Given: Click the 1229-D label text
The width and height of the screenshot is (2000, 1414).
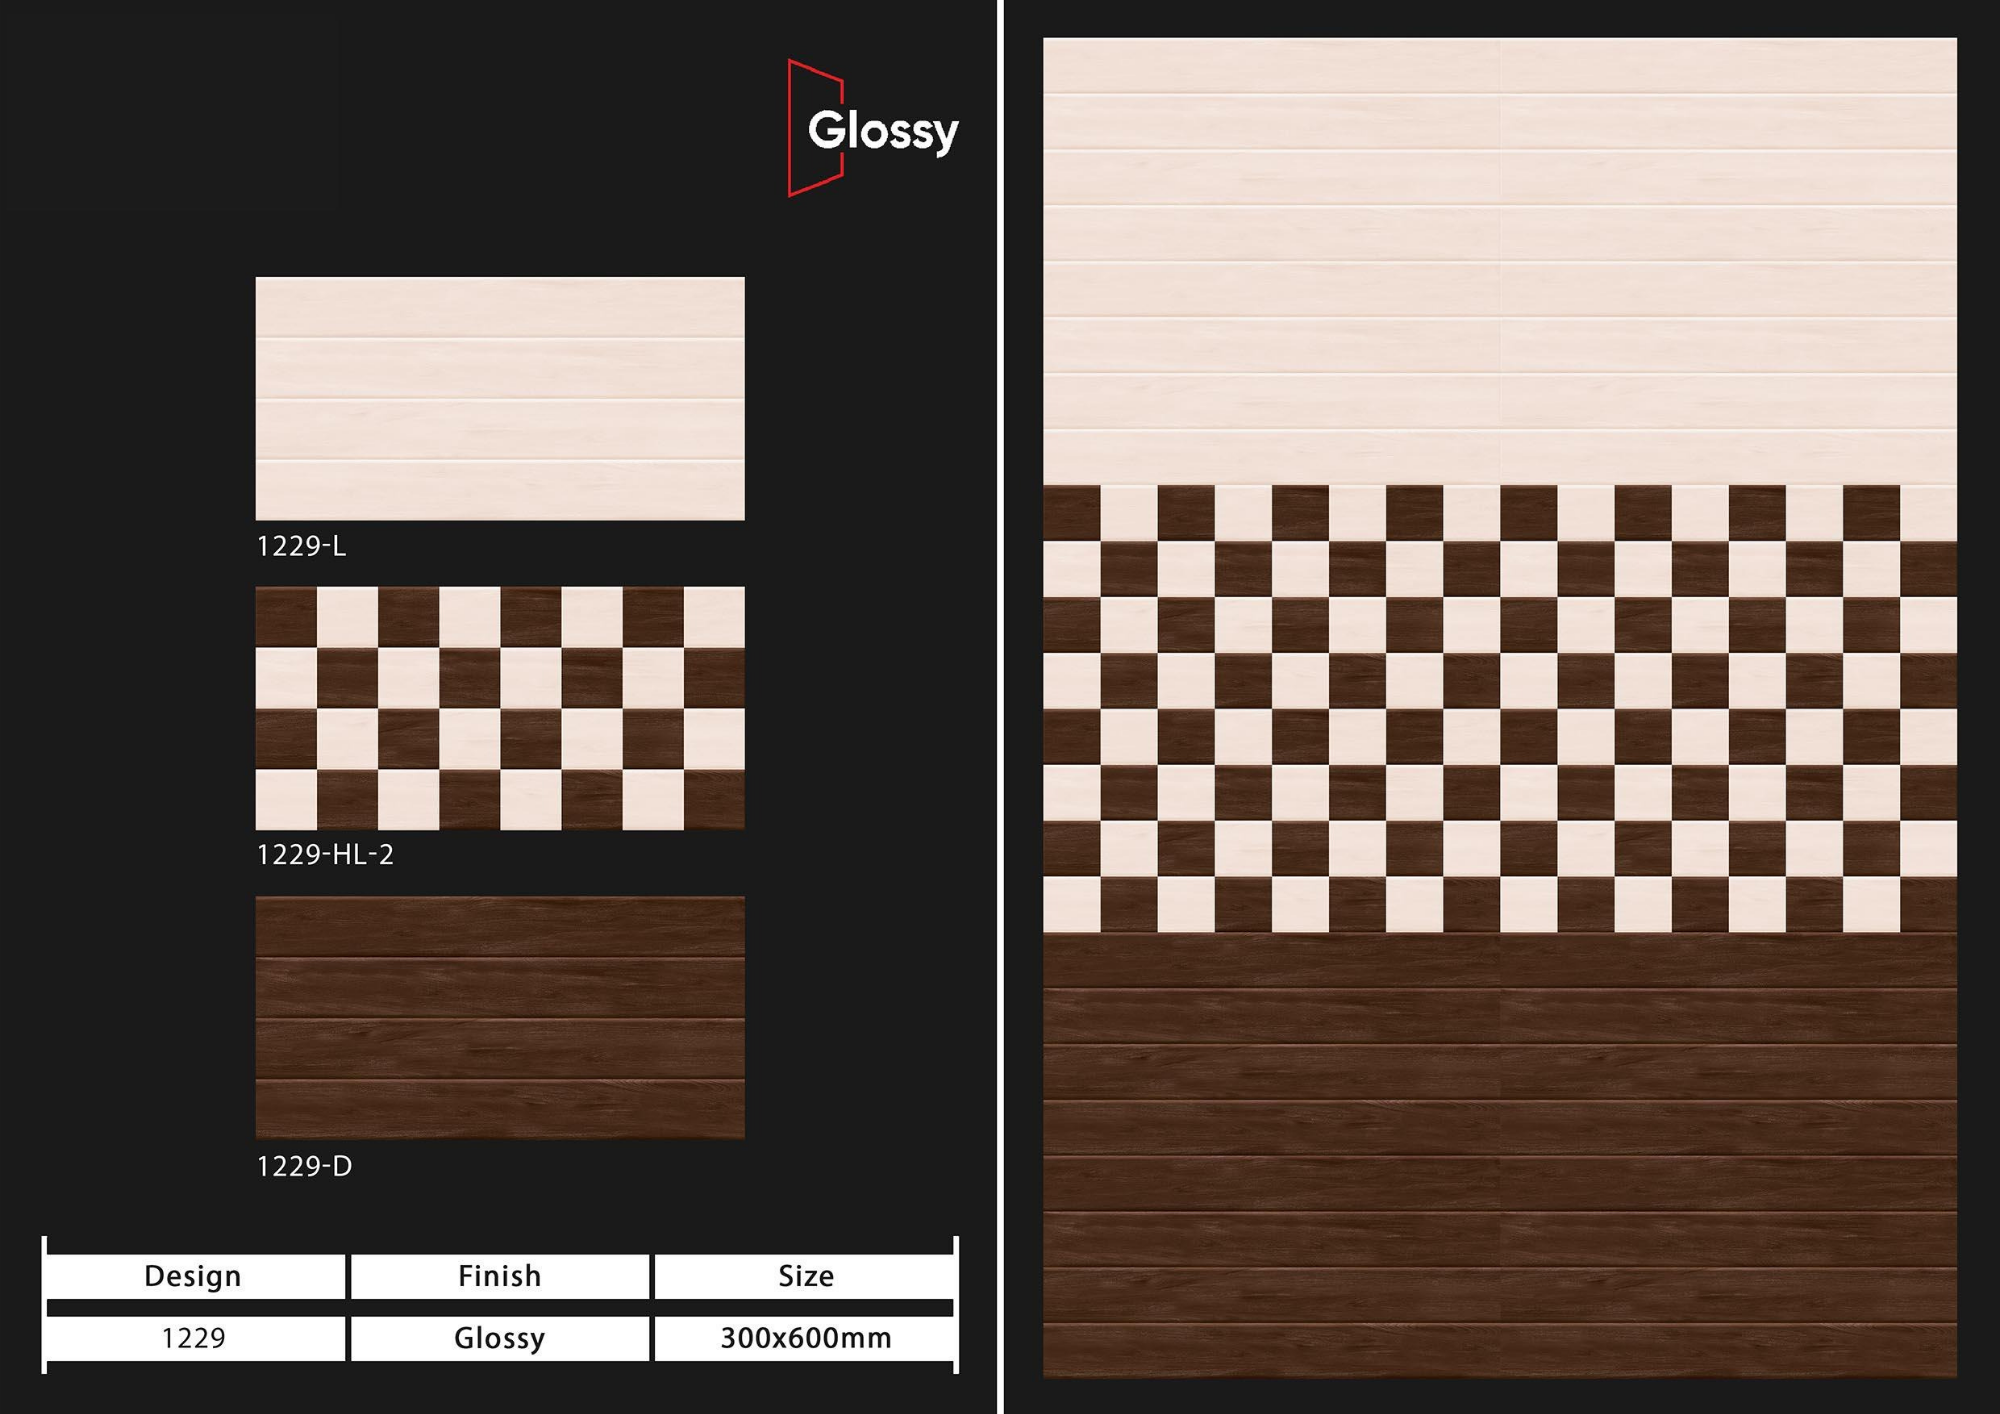Looking at the screenshot, I should pyautogui.click(x=304, y=1166).
